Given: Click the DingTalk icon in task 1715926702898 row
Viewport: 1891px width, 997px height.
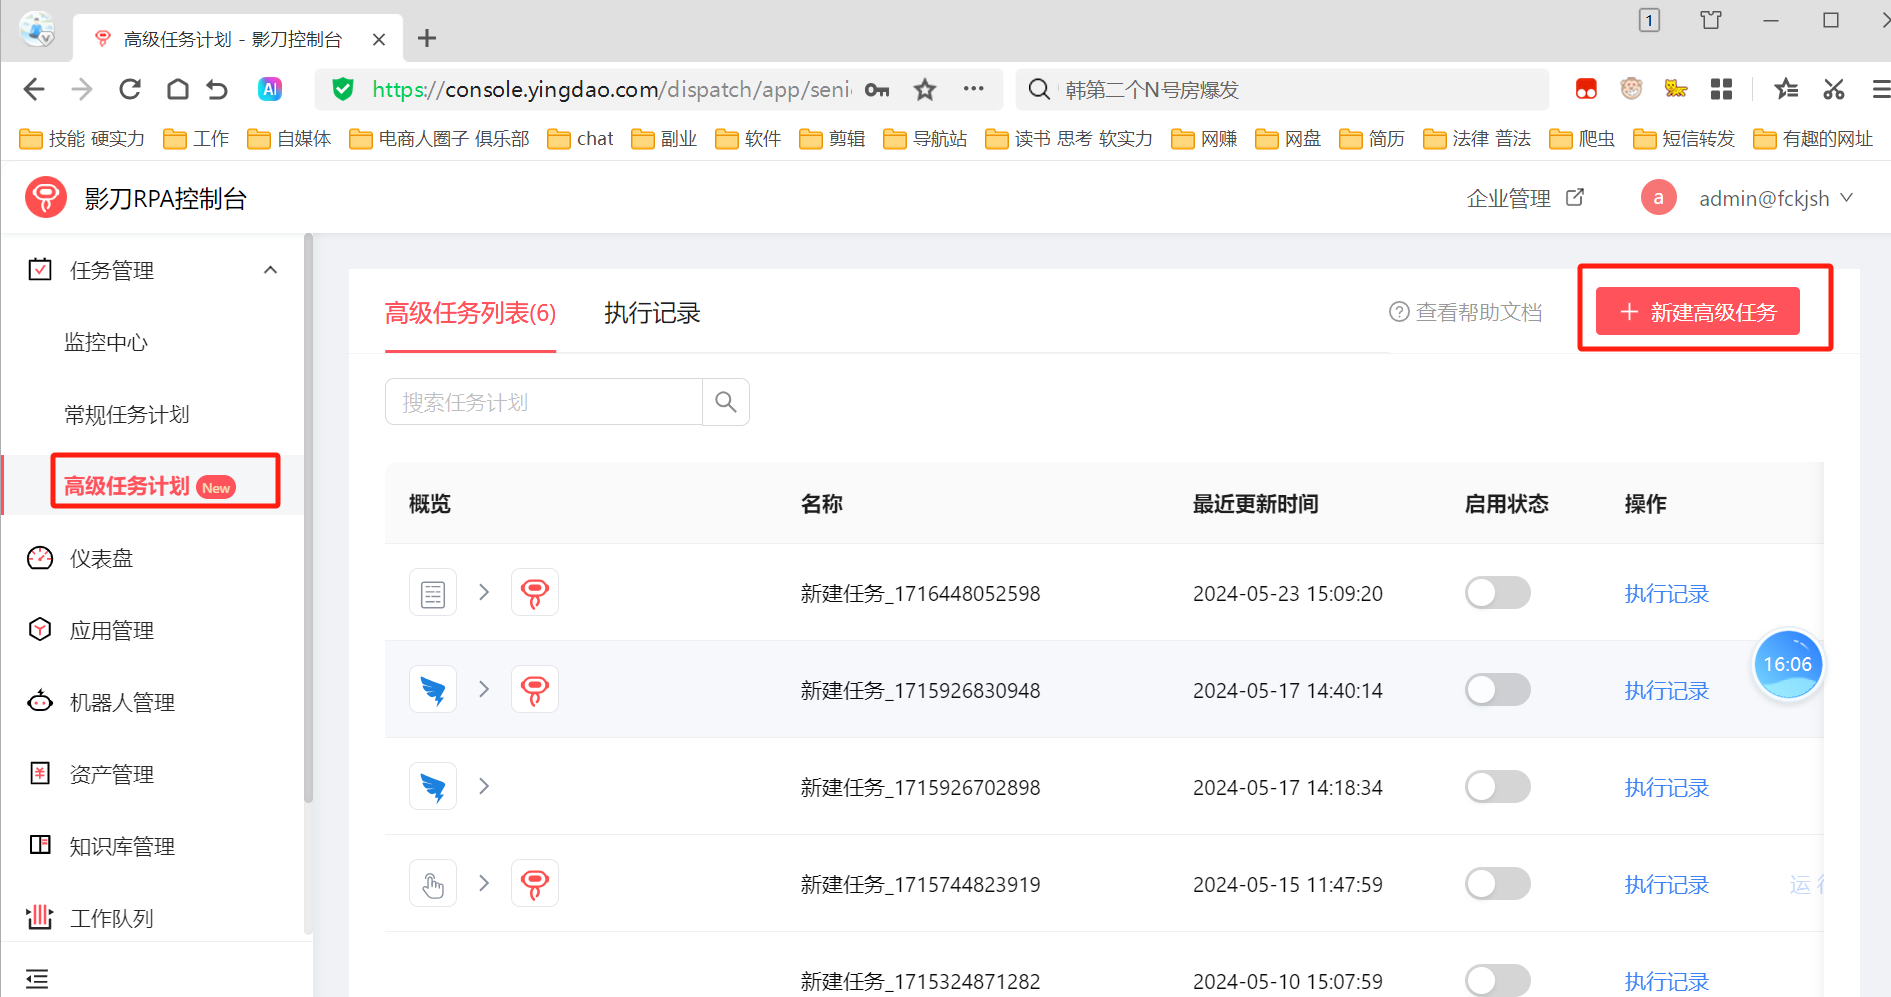Looking at the screenshot, I should point(433,787).
